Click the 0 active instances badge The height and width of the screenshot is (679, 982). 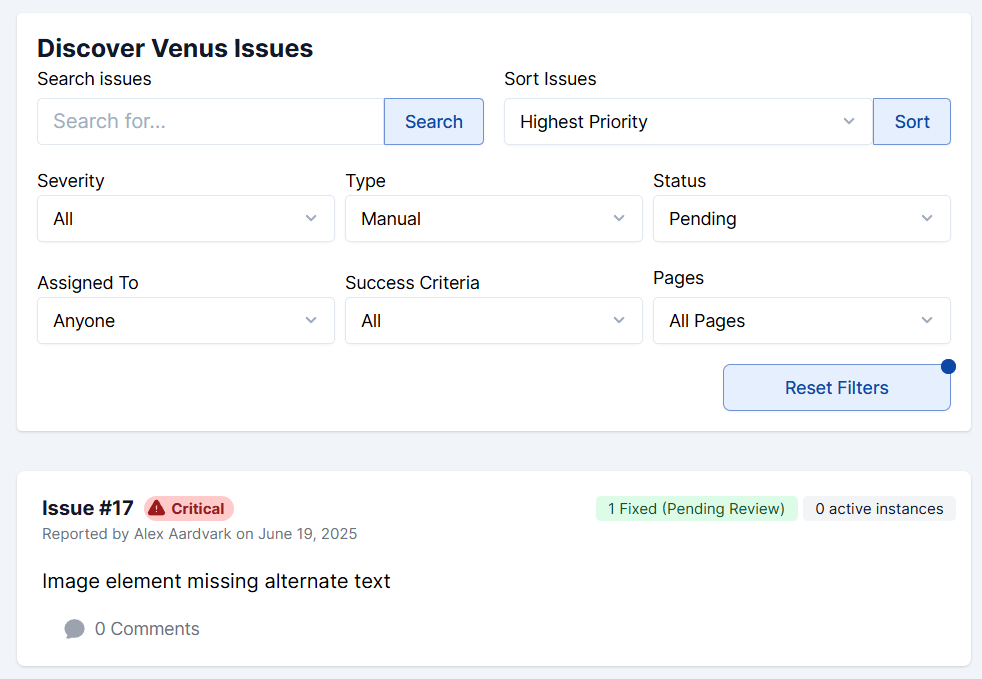tap(879, 509)
